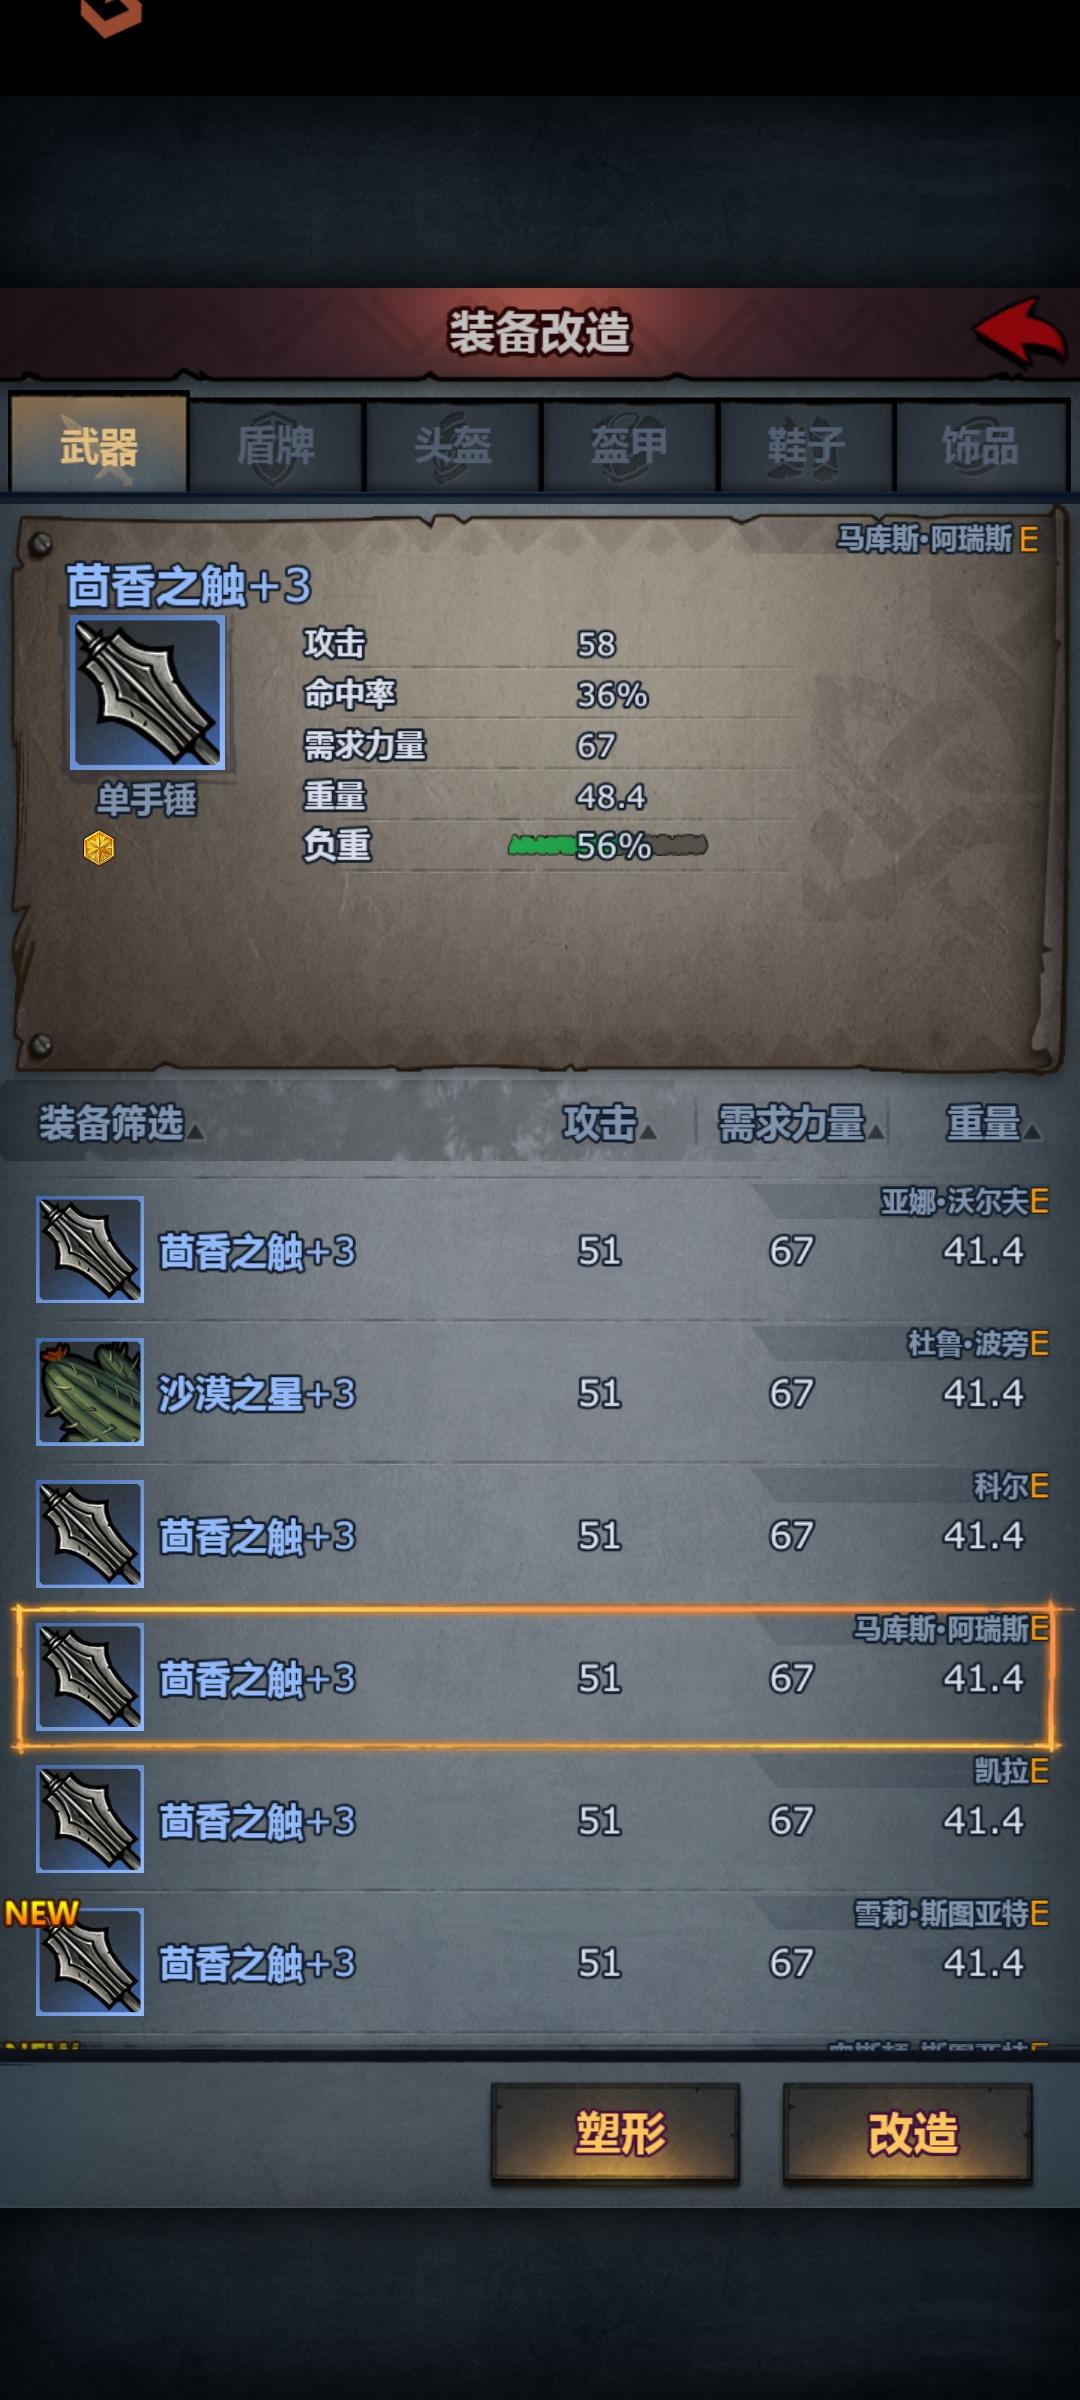Switch to the 头盔 tab
This screenshot has width=1080, height=2400.
(453, 446)
